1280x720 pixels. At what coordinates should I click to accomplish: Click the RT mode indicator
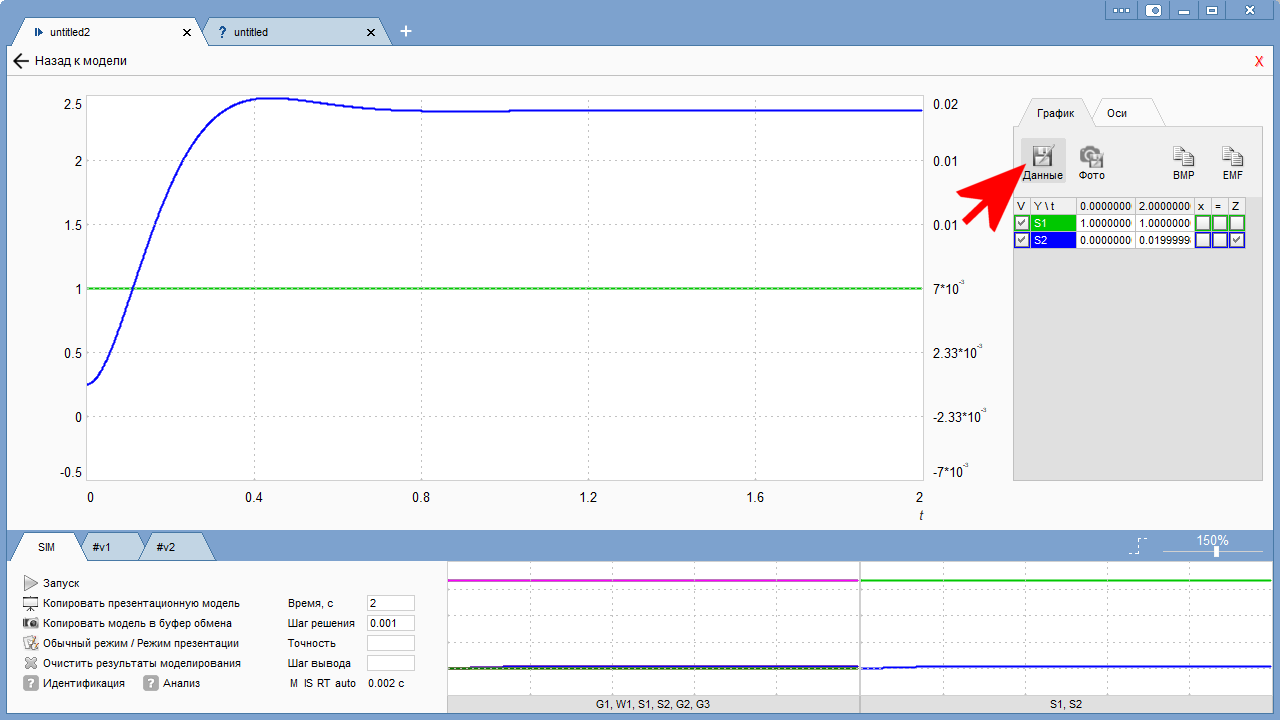click(323, 683)
